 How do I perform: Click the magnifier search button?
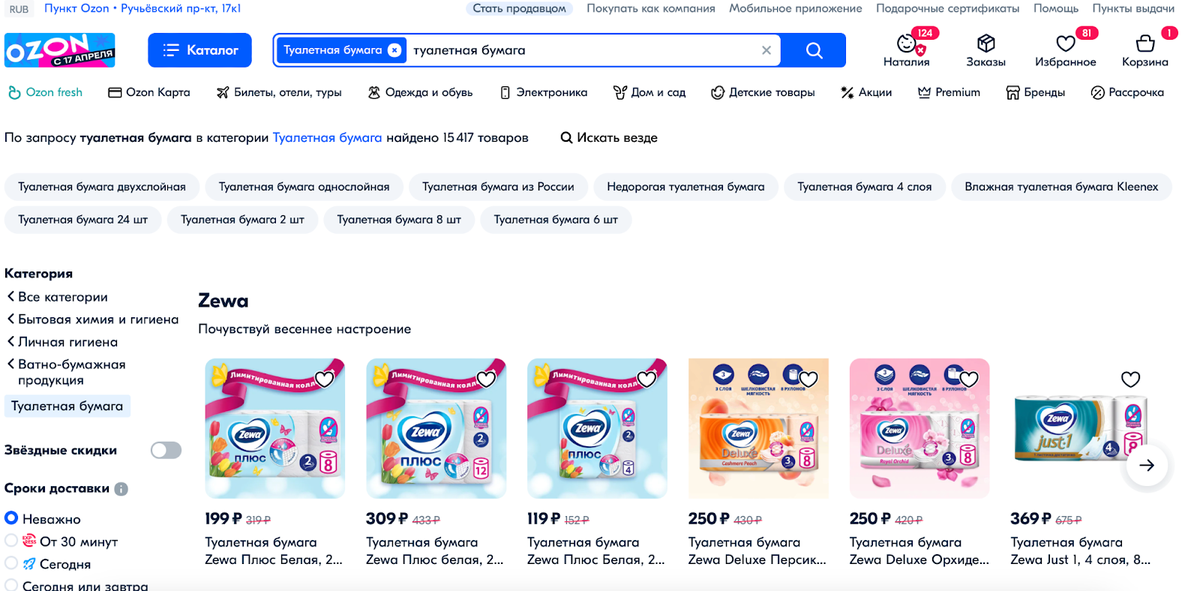[814, 50]
